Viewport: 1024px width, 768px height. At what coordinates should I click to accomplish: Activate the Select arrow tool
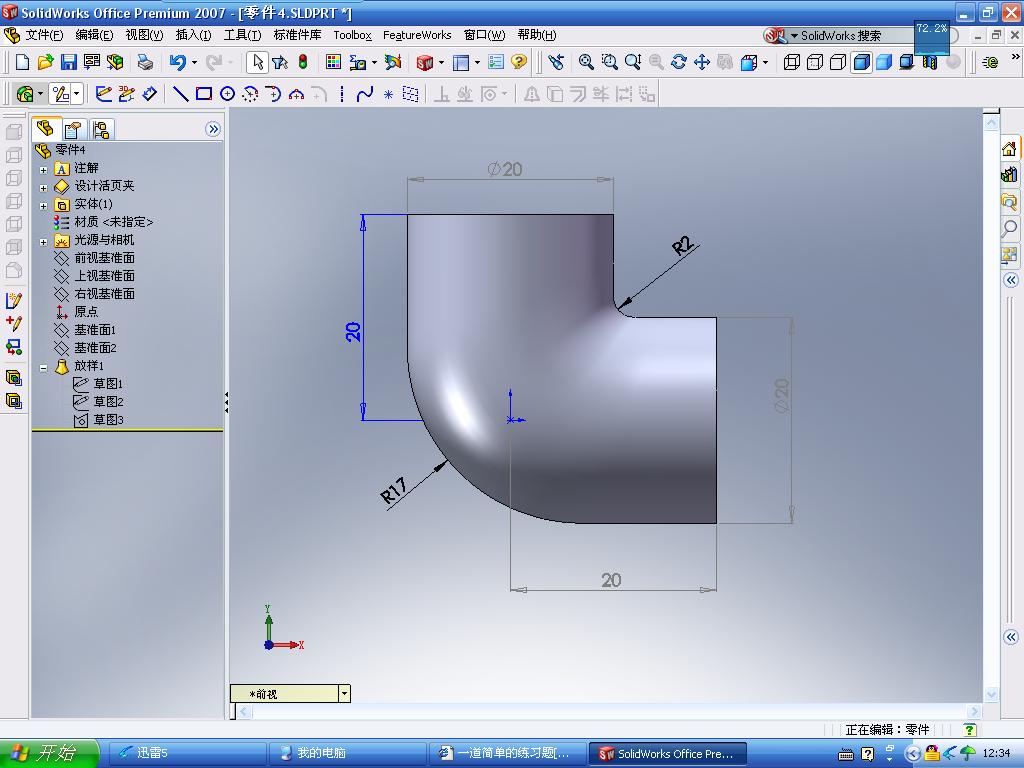[x=257, y=62]
